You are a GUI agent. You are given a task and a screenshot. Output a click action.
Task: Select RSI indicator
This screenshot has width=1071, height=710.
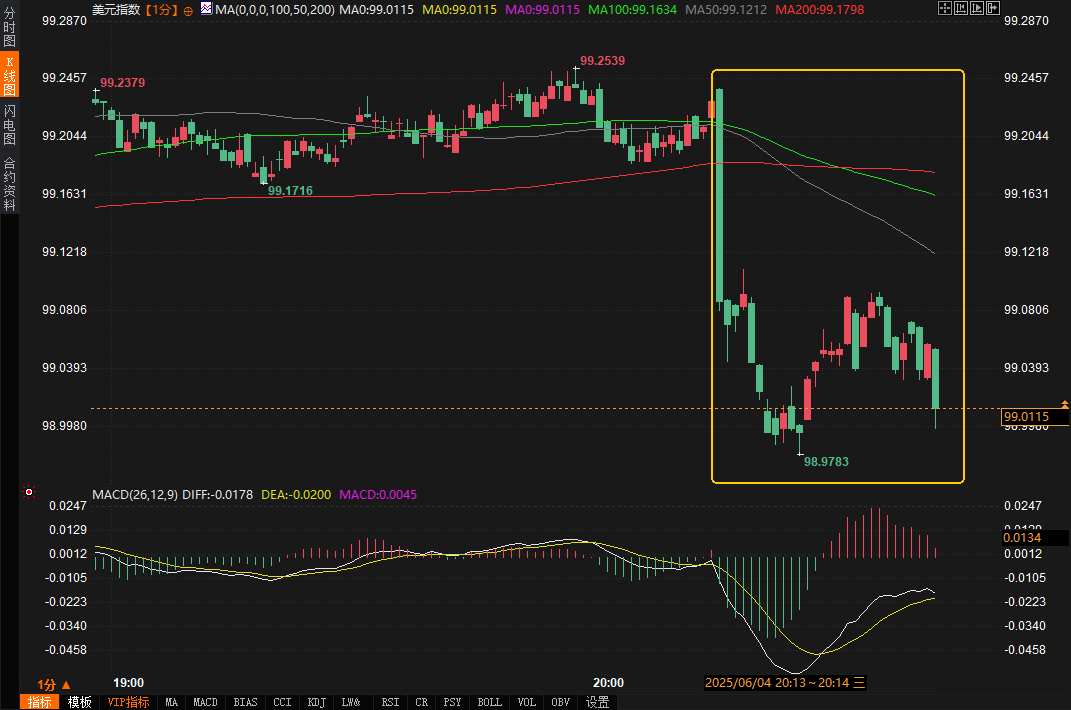pos(390,702)
